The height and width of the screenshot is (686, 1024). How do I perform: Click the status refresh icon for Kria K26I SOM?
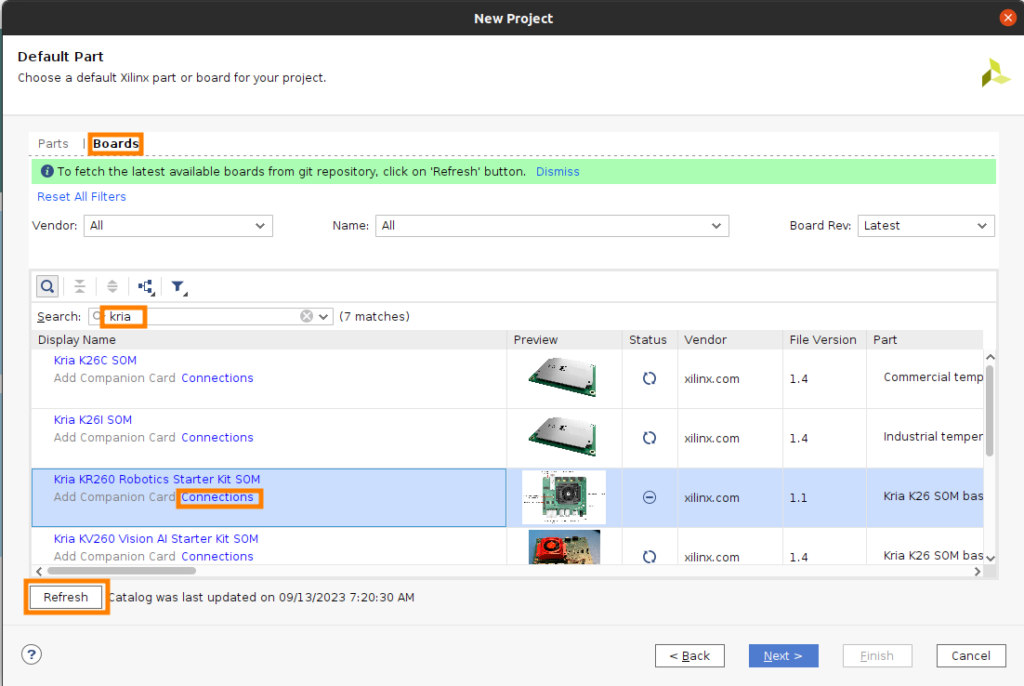[649, 438]
